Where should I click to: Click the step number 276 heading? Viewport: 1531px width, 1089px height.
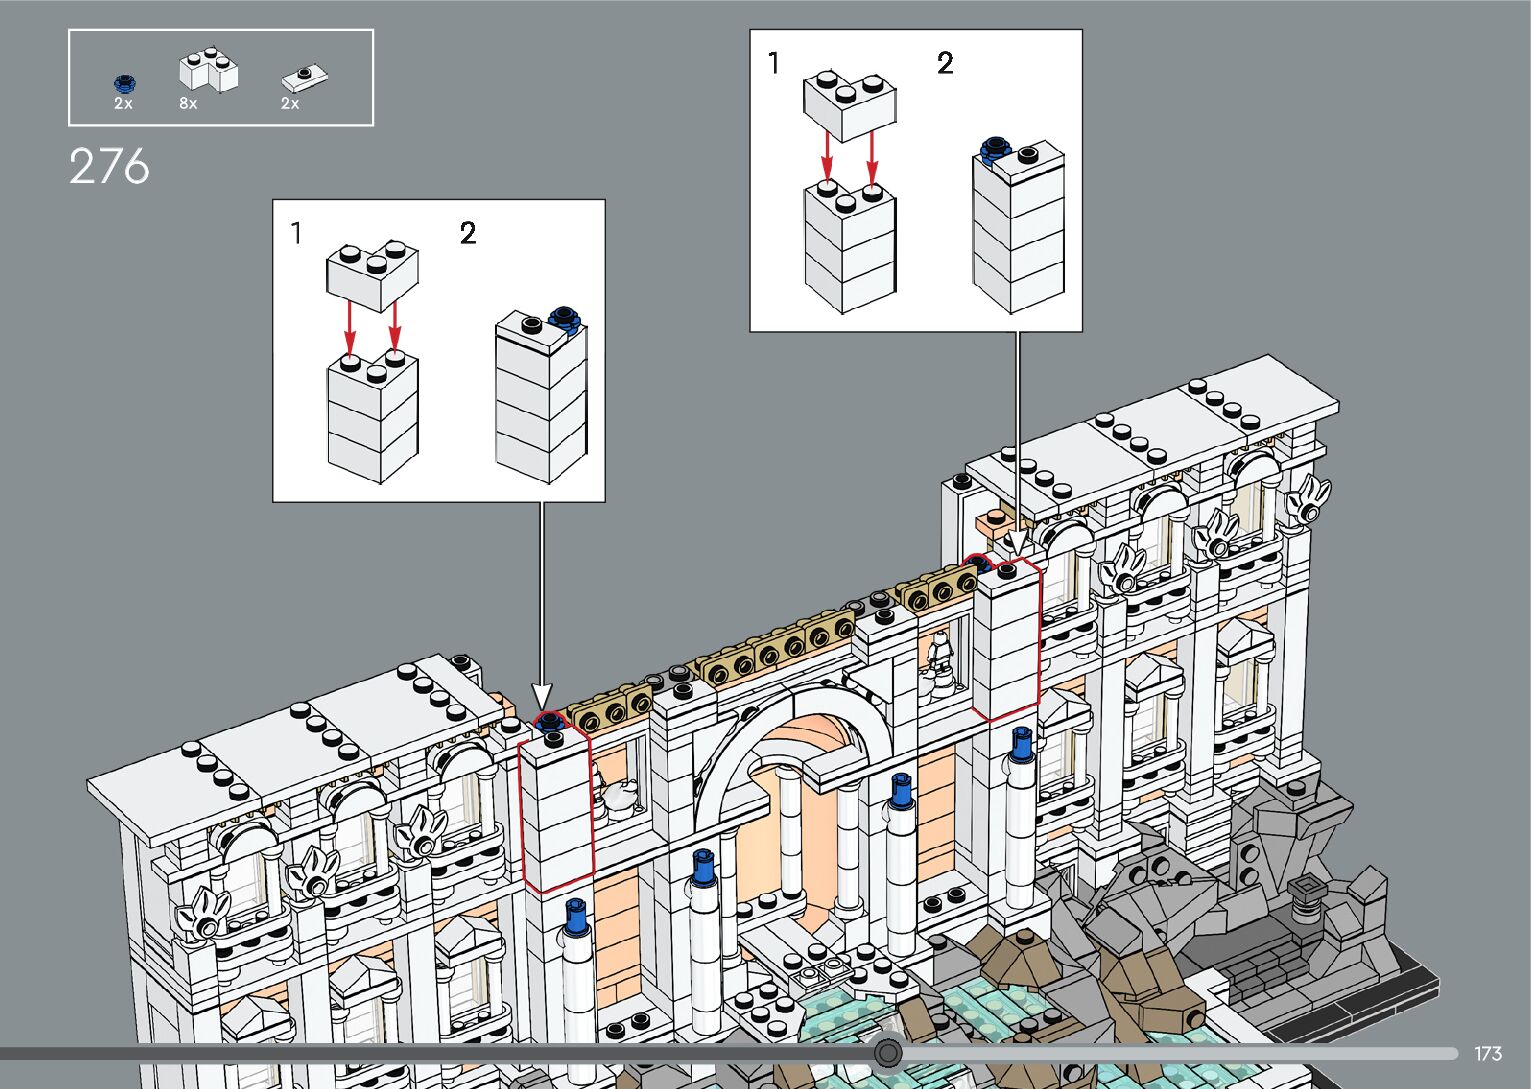point(110,167)
